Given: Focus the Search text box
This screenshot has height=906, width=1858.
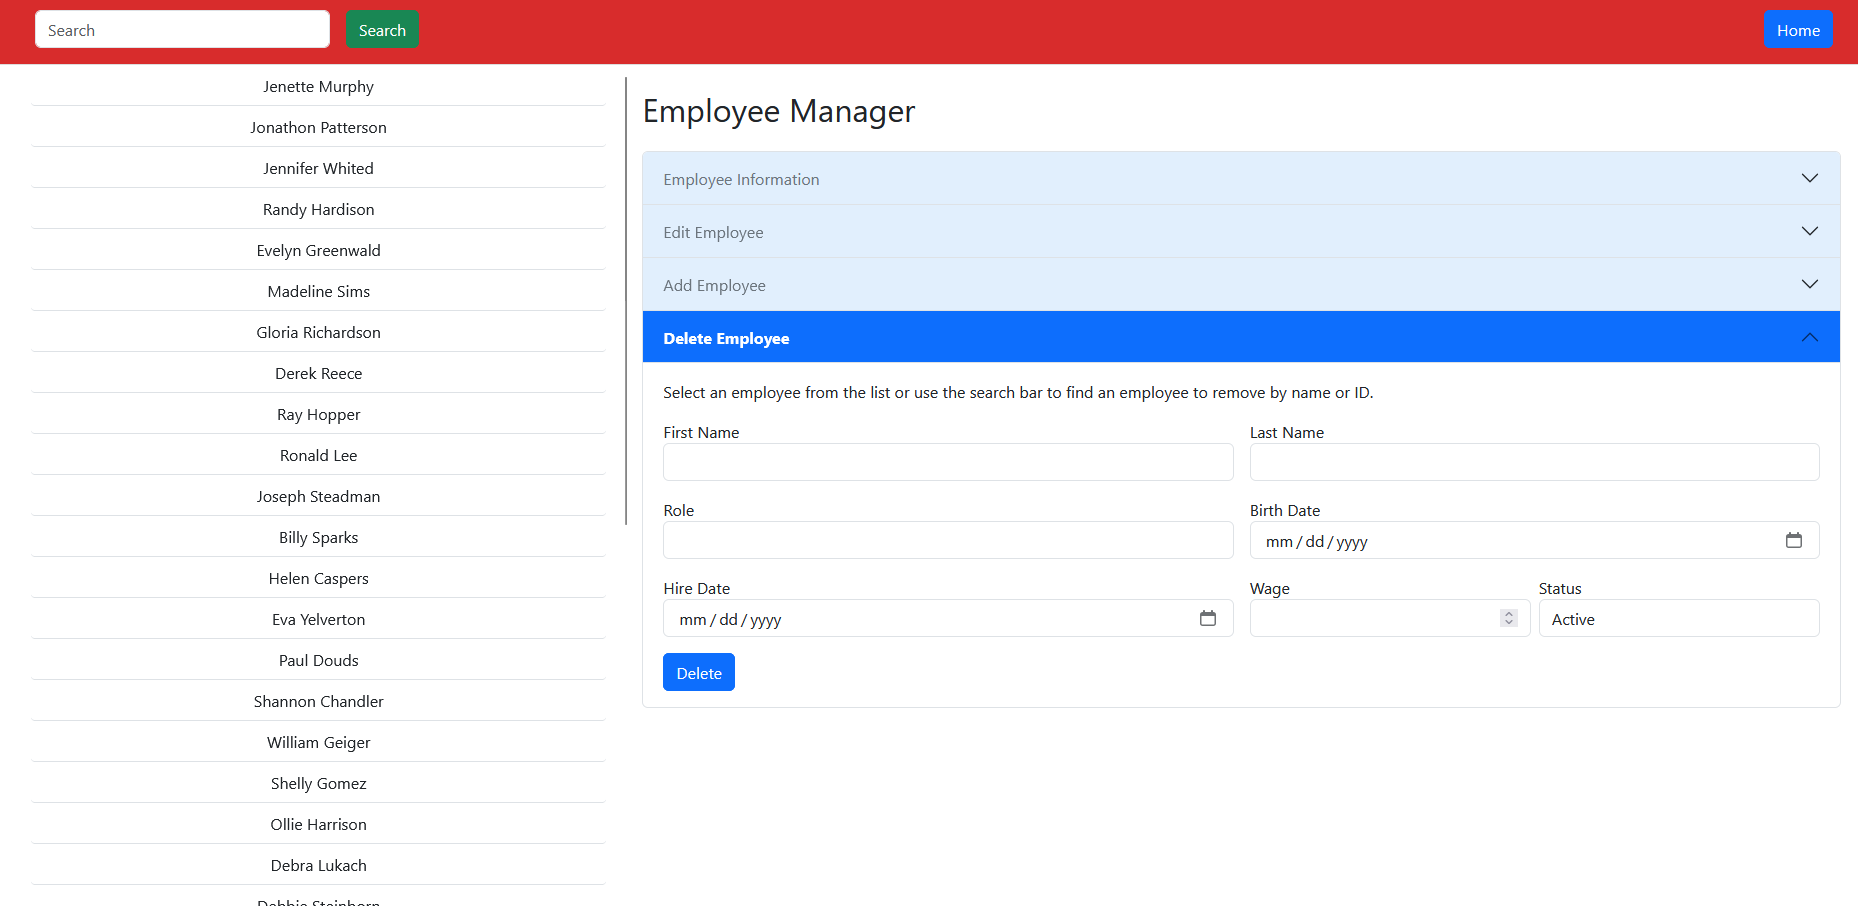Looking at the screenshot, I should click(182, 30).
